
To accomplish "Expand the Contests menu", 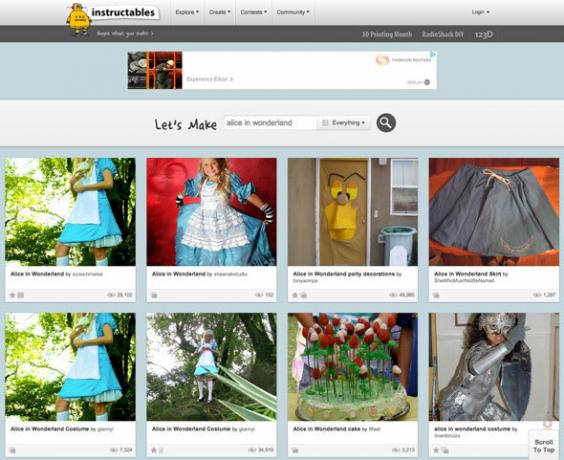I will point(254,12).
